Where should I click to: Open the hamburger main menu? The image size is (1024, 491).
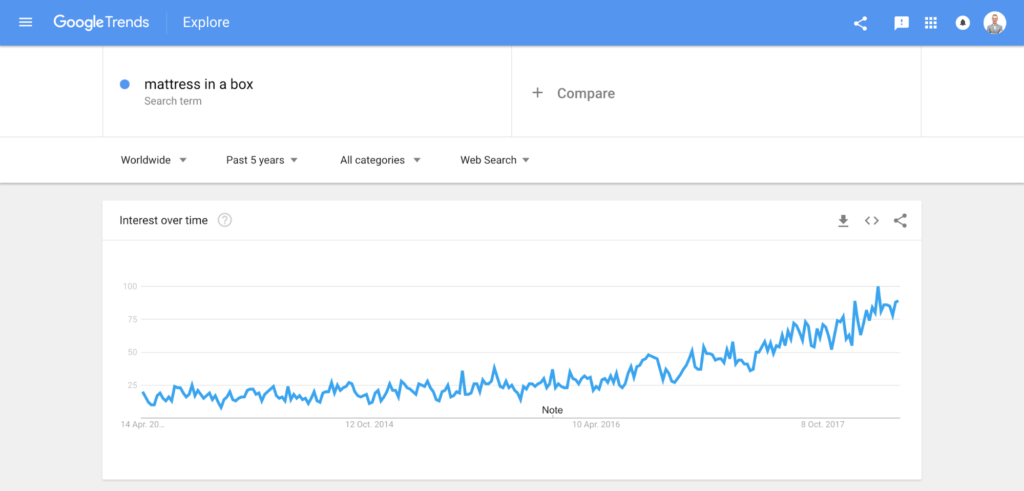(26, 22)
